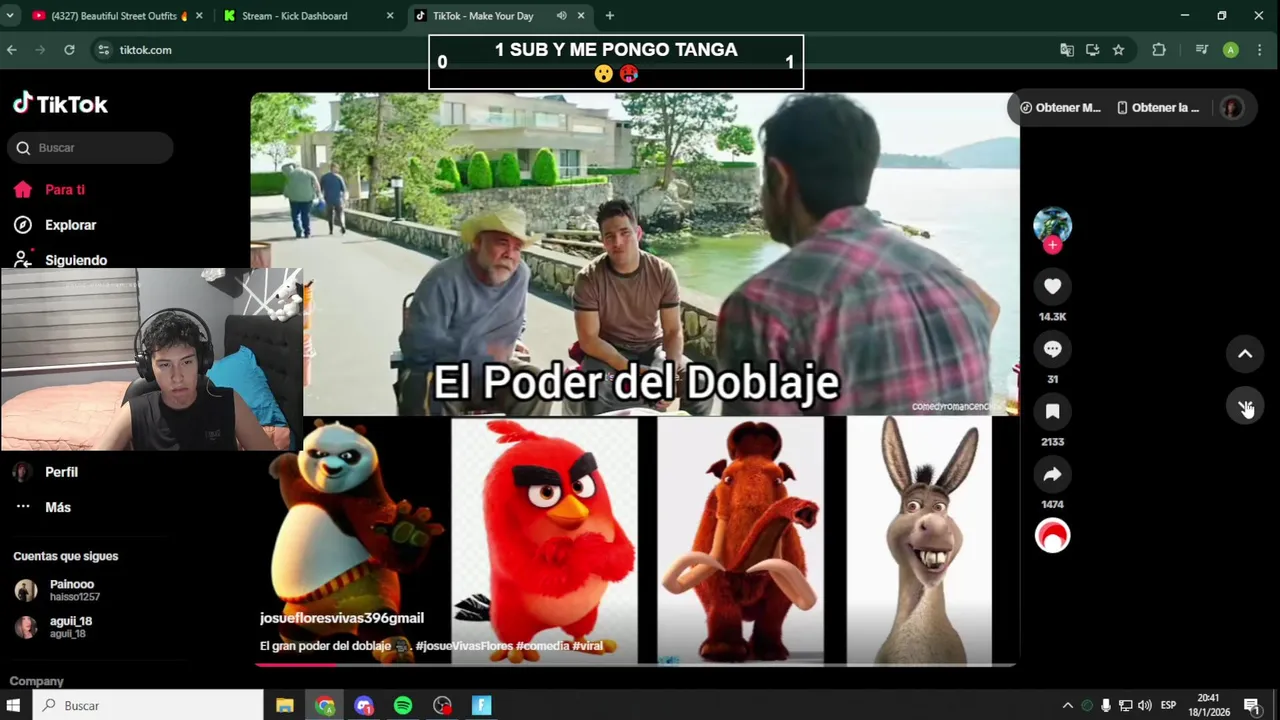Click the Company footer link
Image resolution: width=1280 pixels, height=720 pixels.
pyautogui.click(x=36, y=681)
